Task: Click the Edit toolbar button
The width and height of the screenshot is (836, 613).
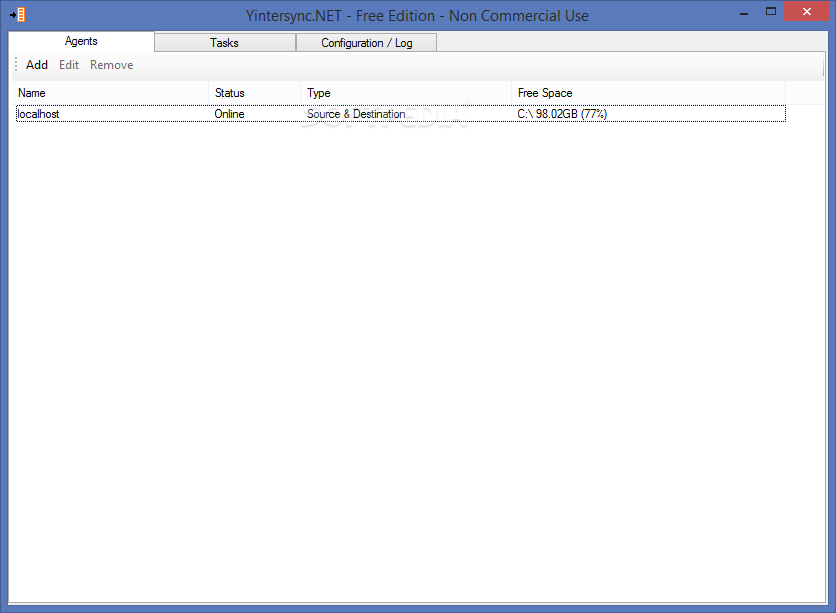Action: (69, 65)
